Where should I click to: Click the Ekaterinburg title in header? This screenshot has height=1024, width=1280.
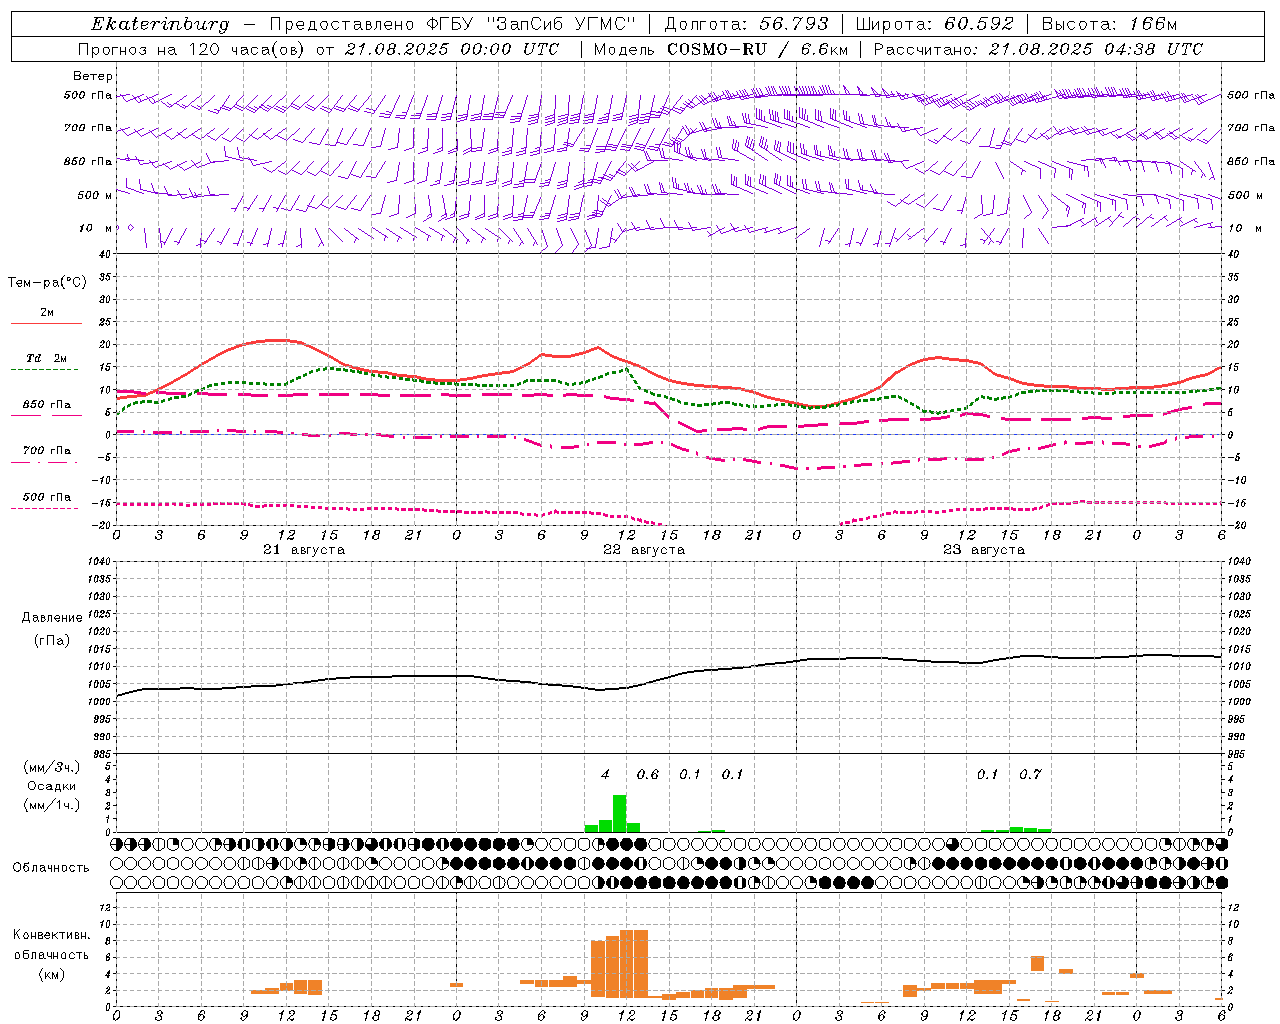pos(160,24)
